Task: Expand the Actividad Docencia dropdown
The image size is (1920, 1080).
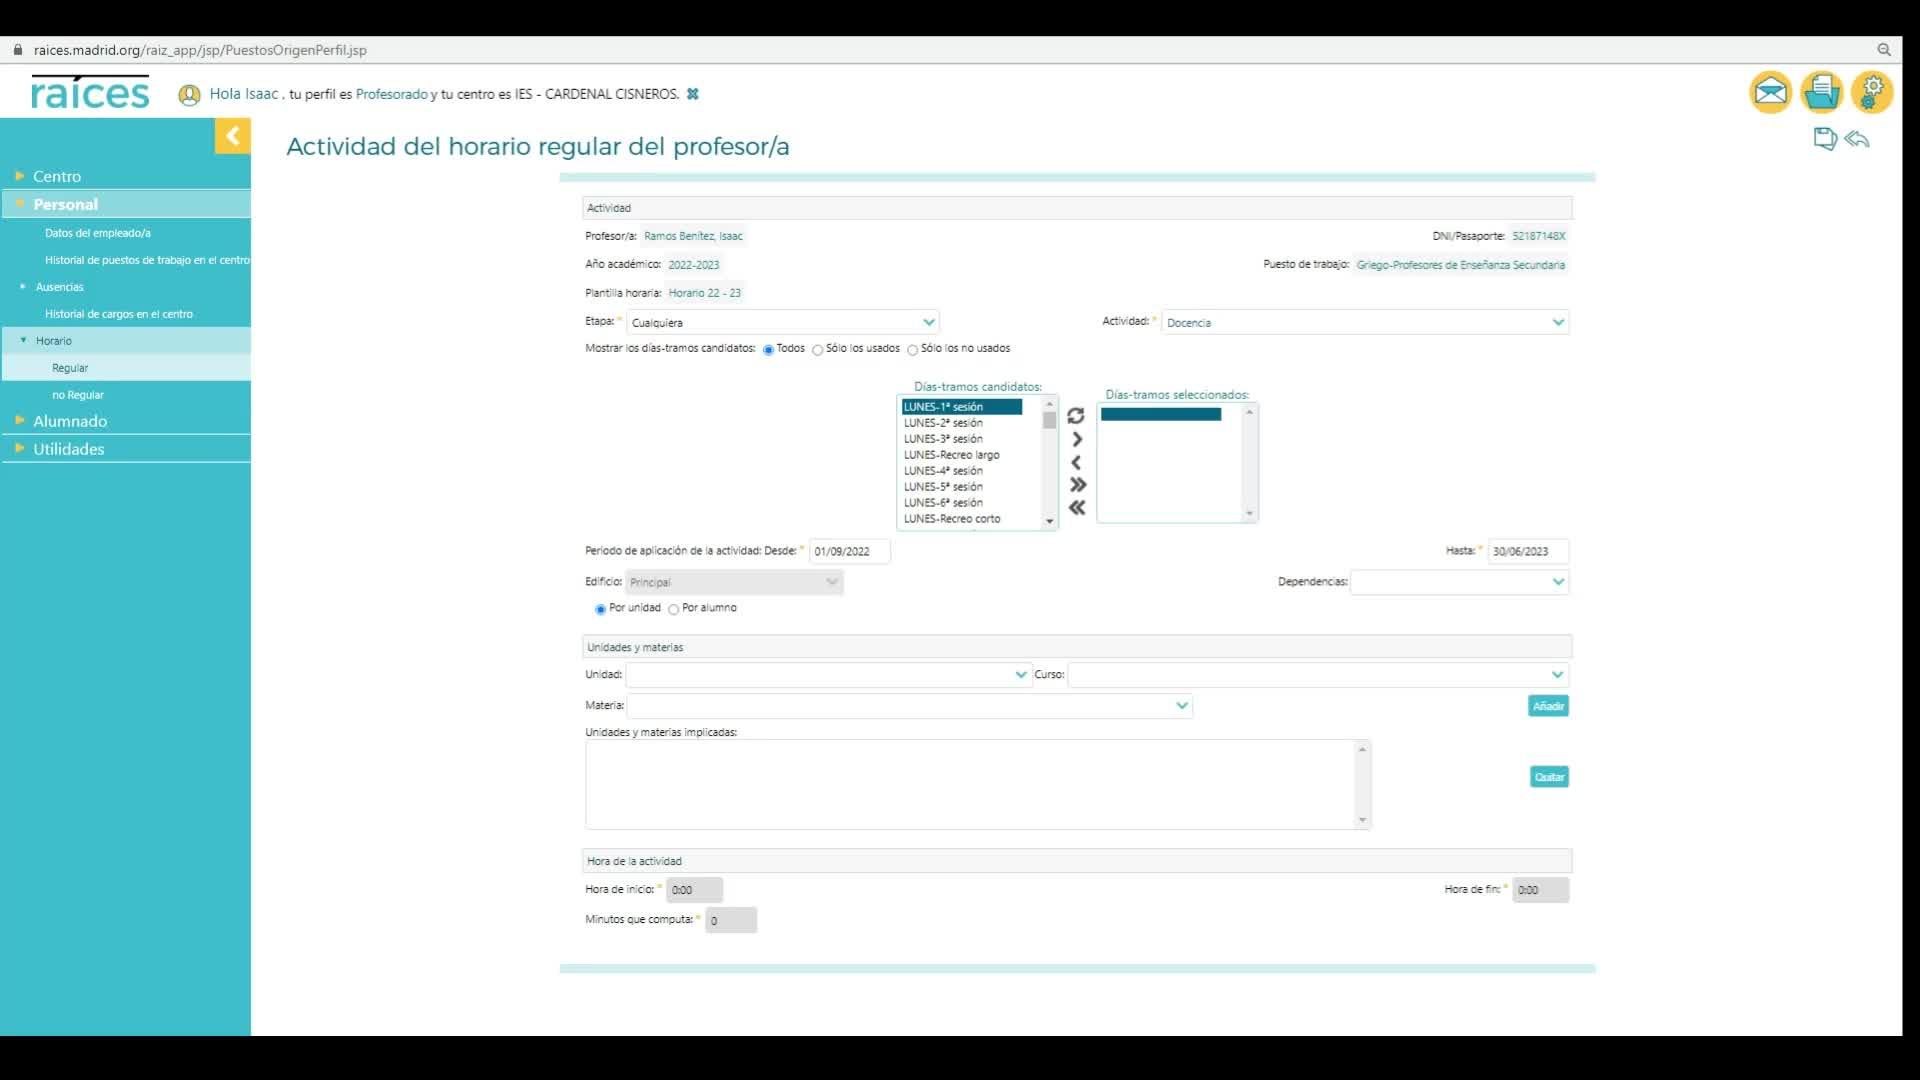Action: pyautogui.click(x=1365, y=322)
